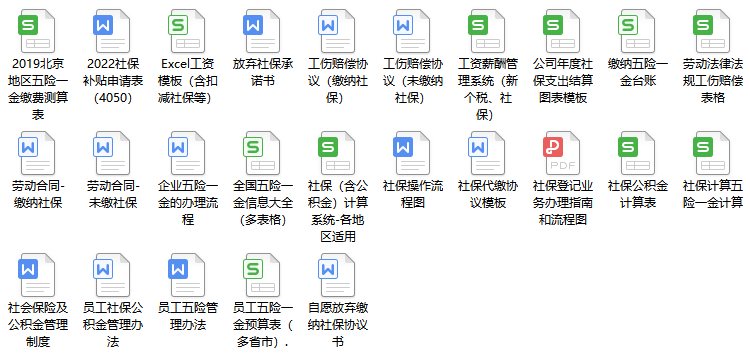Select the 劳动合同-未缴社保 document icon
This screenshot has width=750, height=362.
pyautogui.click(x=112, y=153)
